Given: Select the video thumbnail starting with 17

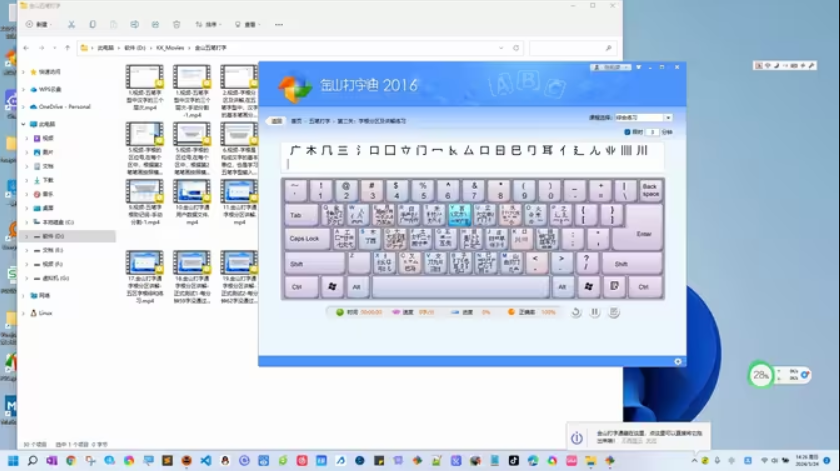Looking at the screenshot, I should click(x=144, y=277).
